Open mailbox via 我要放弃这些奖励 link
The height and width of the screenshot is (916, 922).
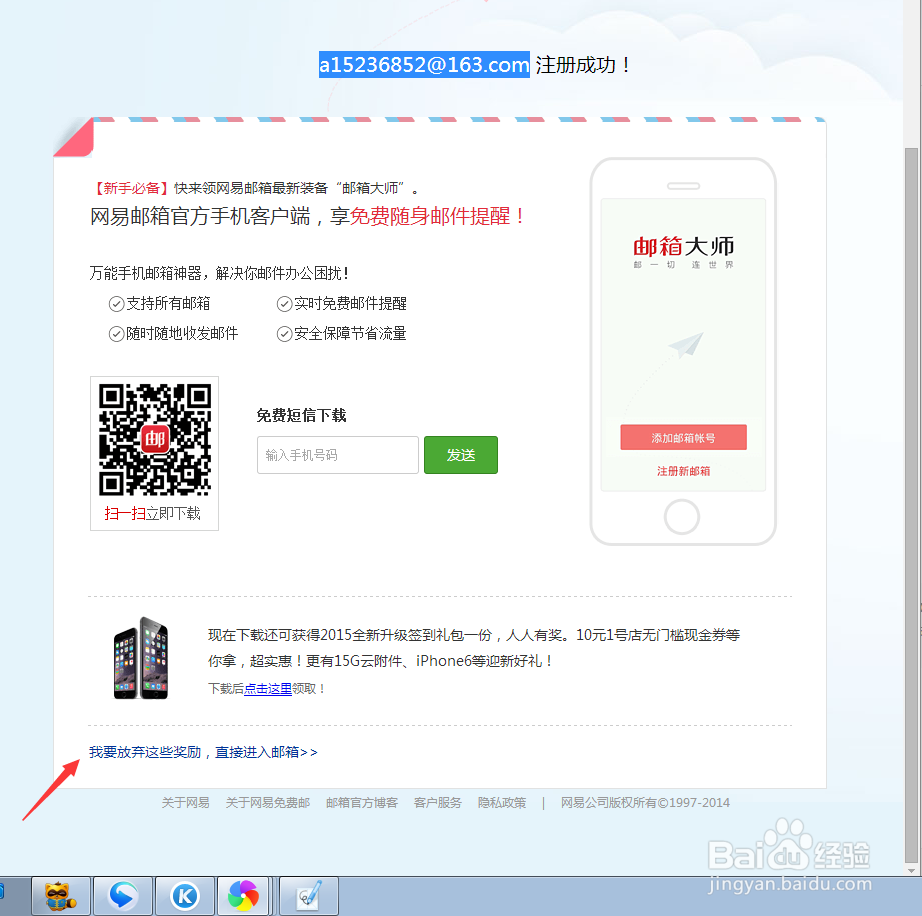203,752
